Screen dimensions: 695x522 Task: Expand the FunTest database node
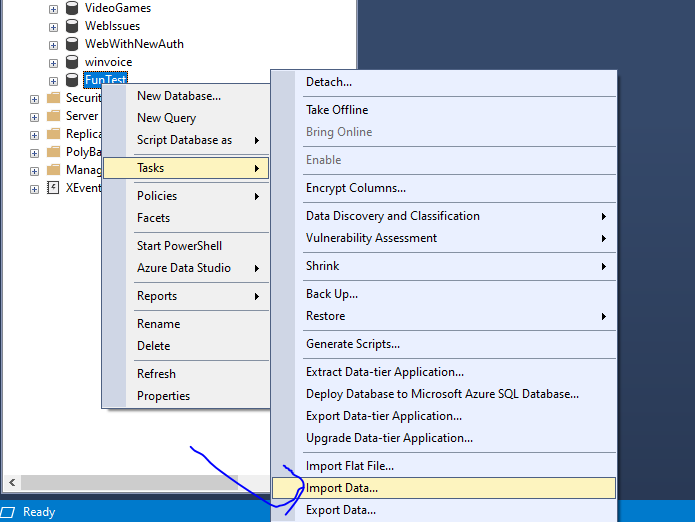tap(53, 82)
